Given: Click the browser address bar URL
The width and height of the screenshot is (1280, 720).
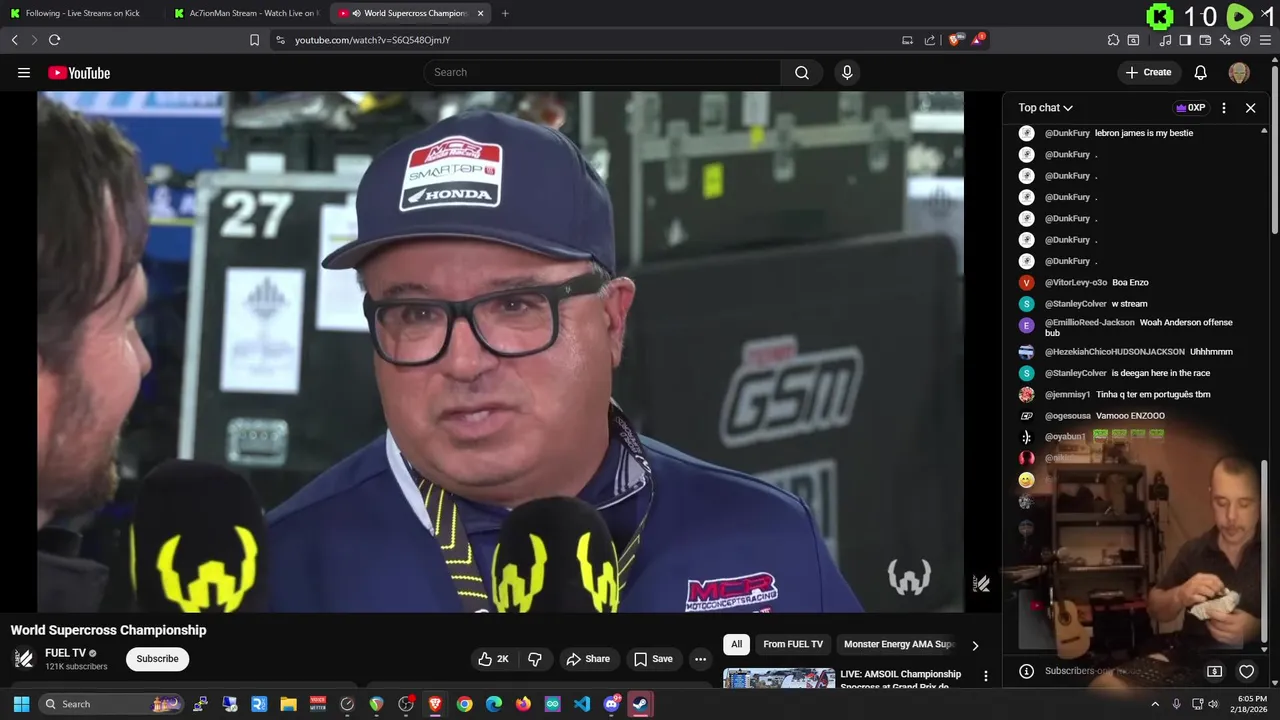Looking at the screenshot, I should (372, 40).
